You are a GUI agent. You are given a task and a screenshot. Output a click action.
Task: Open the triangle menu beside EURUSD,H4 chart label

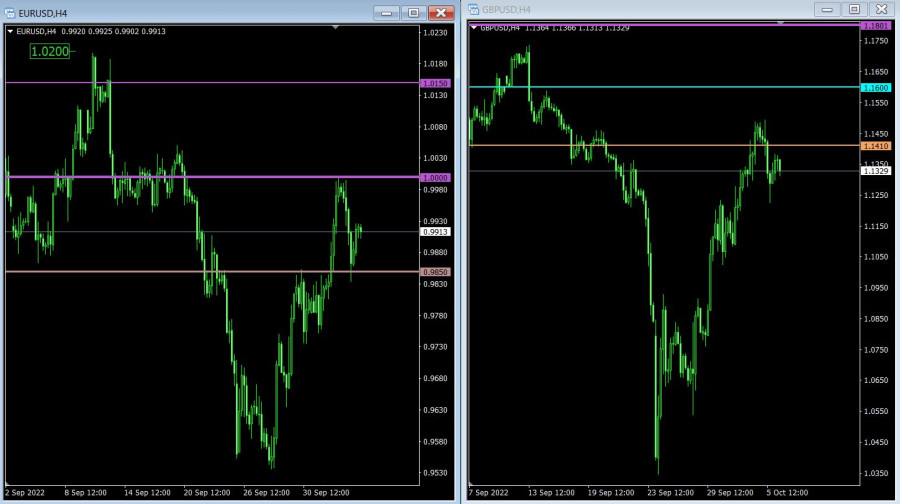10,32
